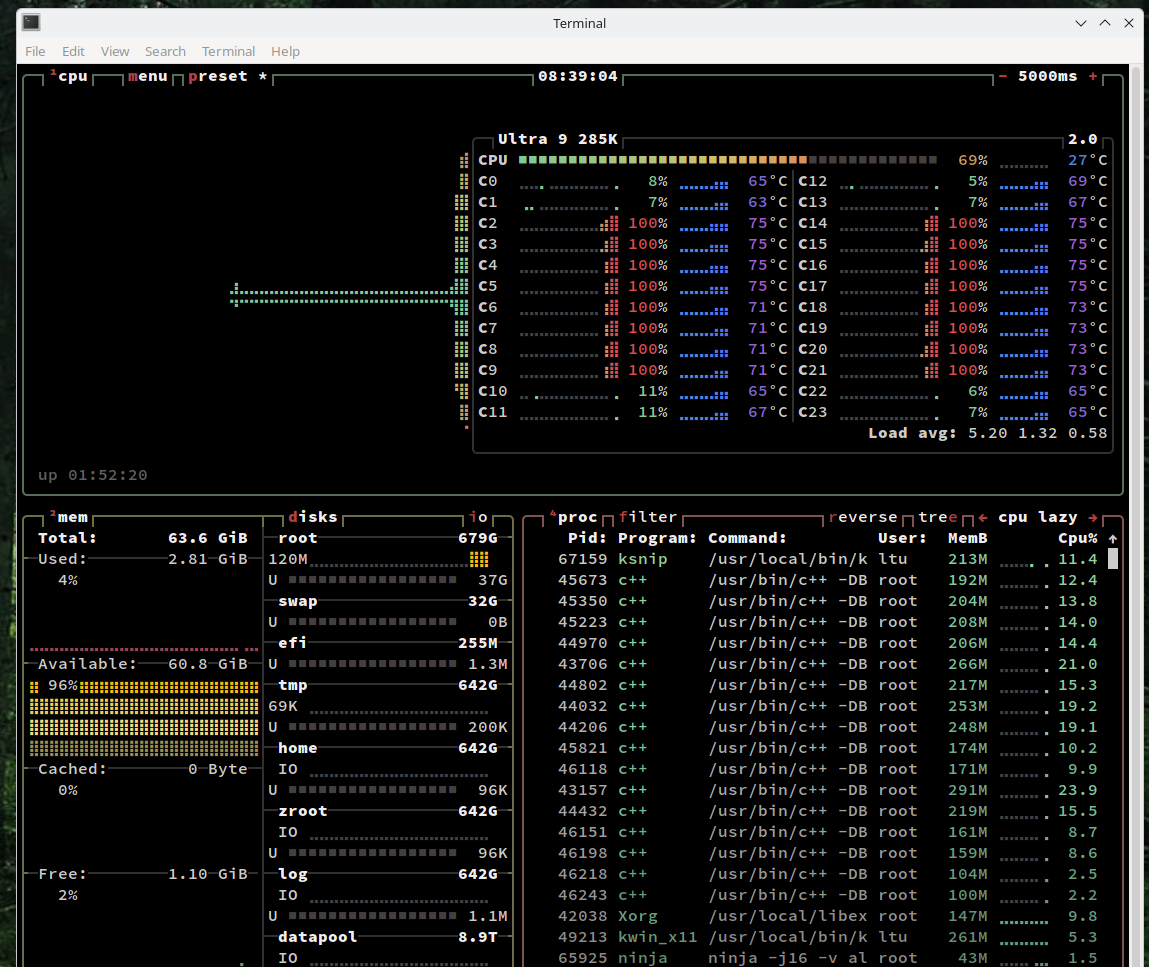Click the 'home' disk entry

298,749
